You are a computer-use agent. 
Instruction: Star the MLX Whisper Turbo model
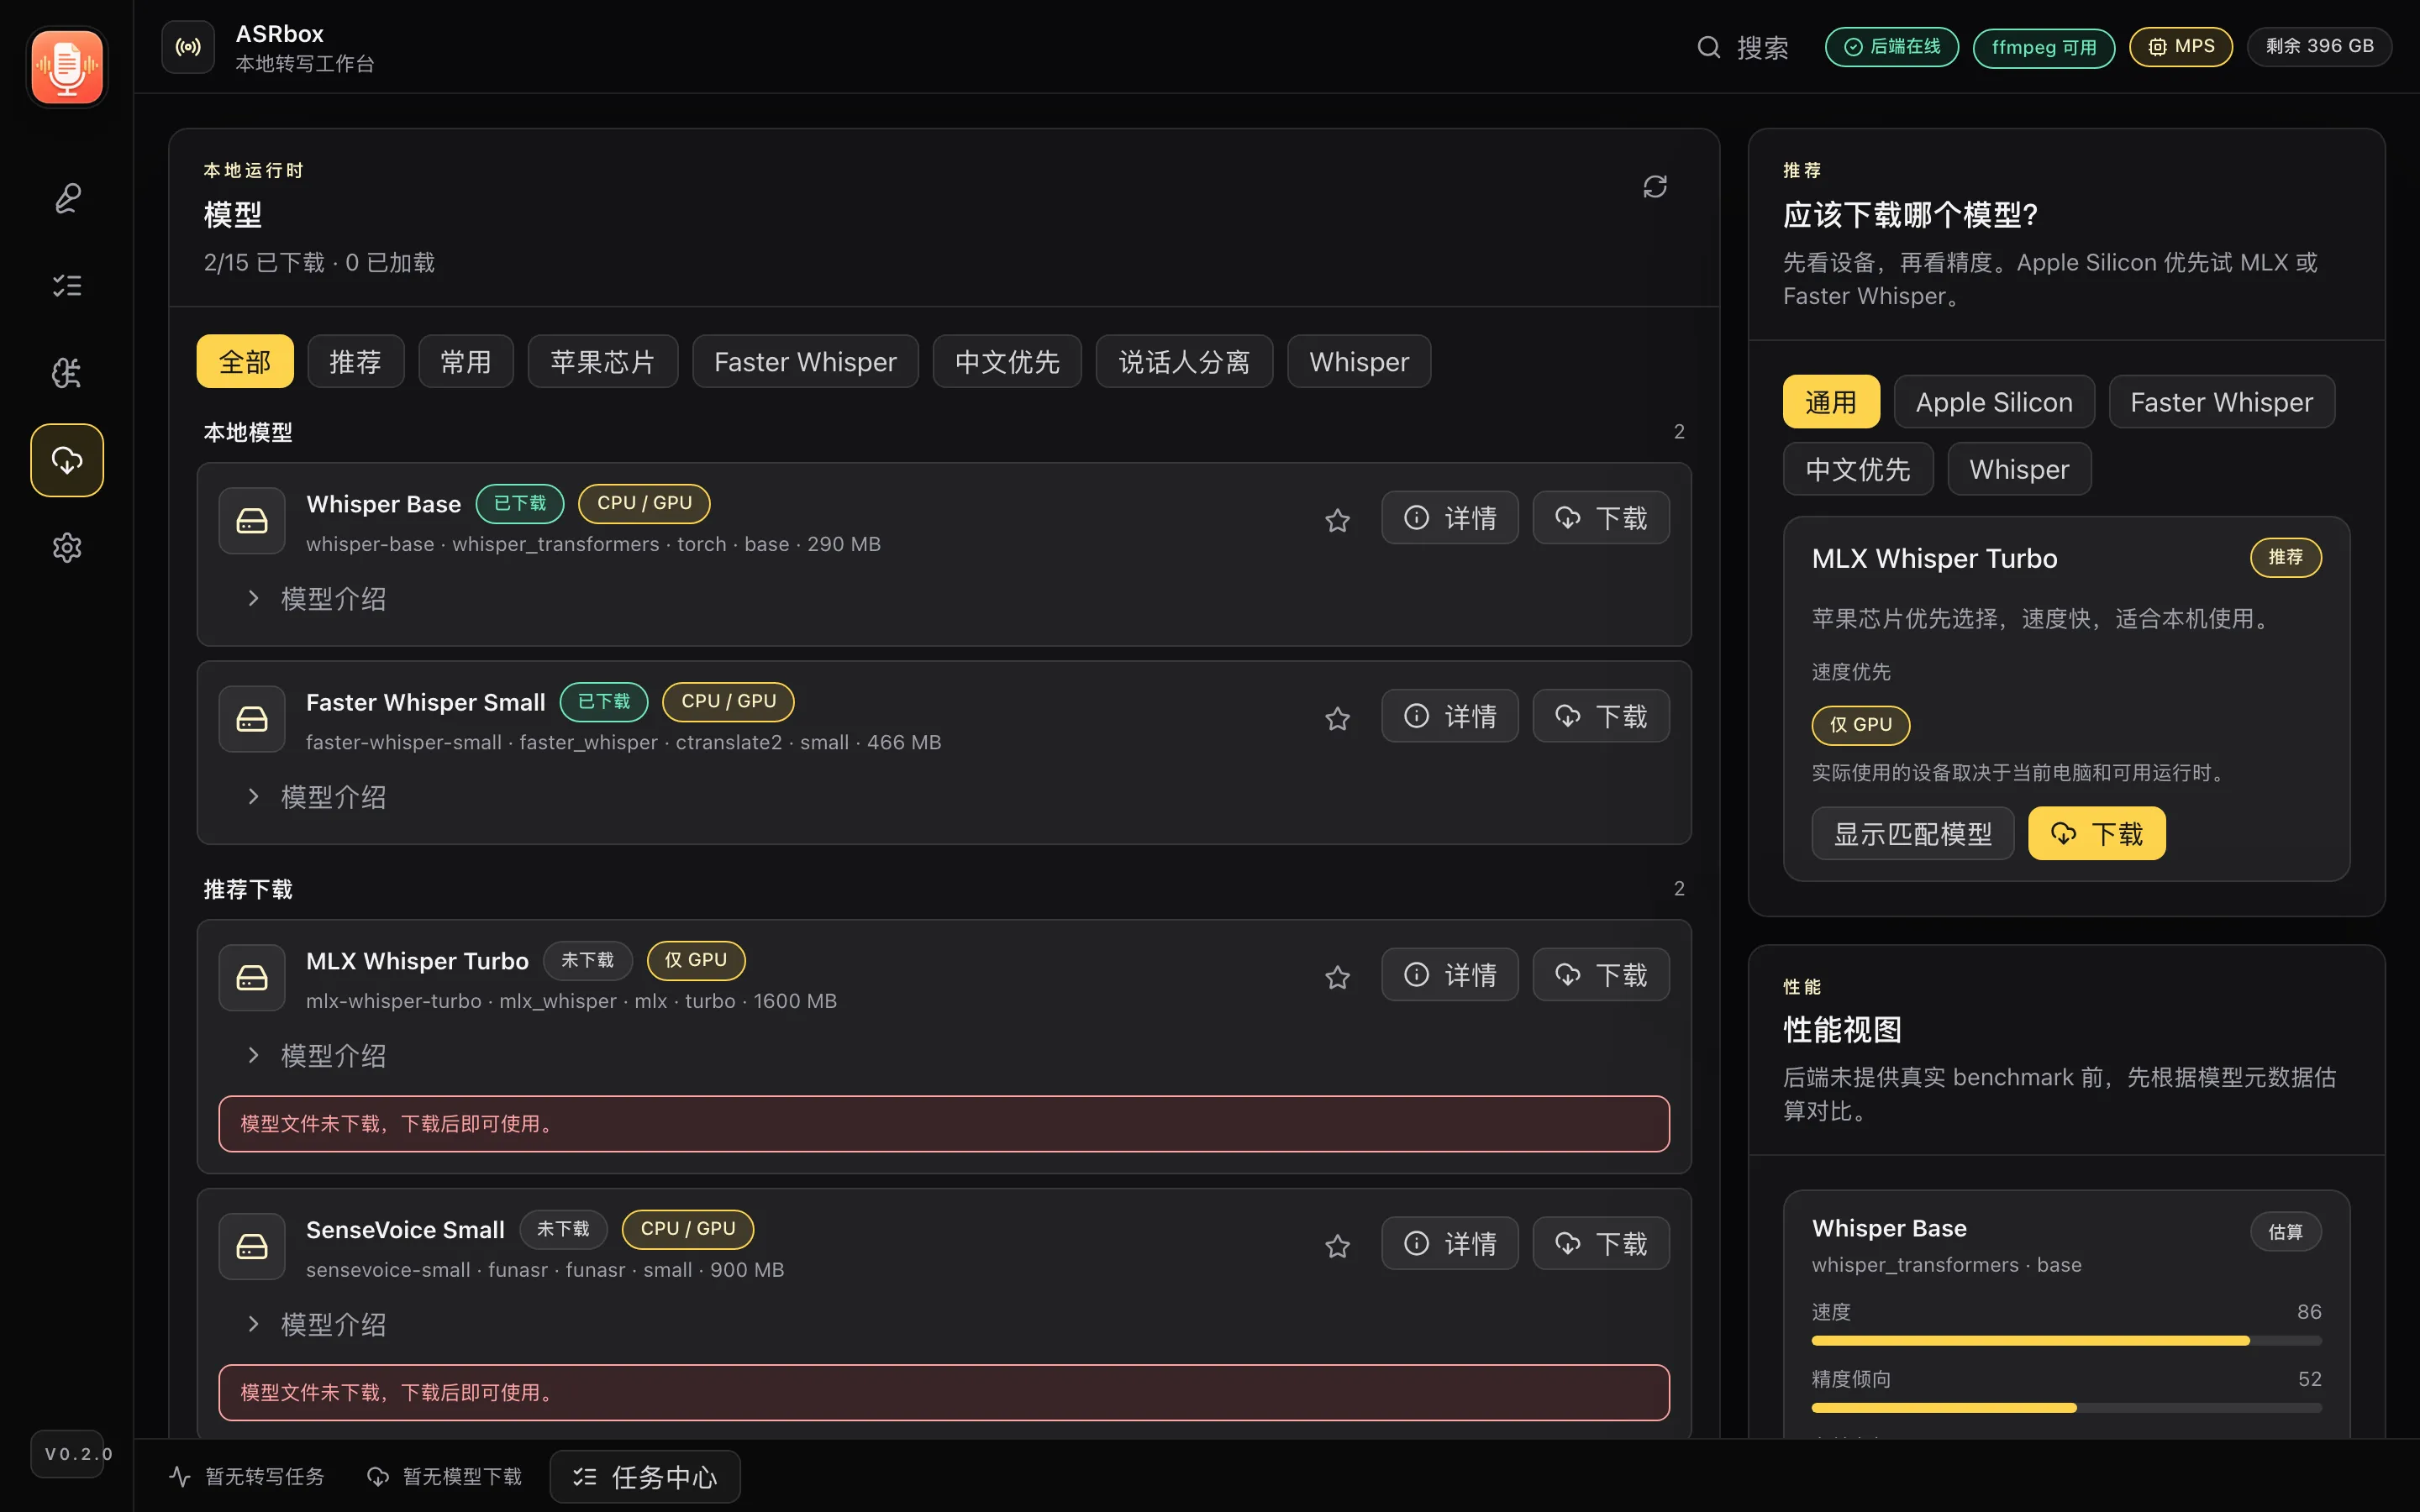point(1337,977)
